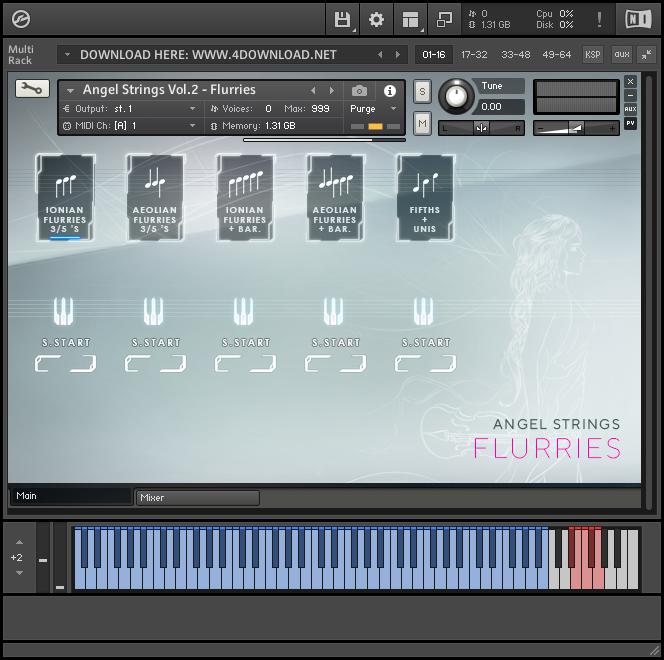
Task: Click Max voices value 999
Action: (x=320, y=109)
